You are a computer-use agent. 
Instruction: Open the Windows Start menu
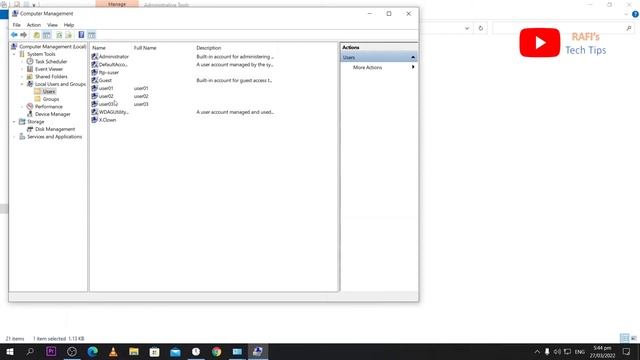tap(10, 351)
